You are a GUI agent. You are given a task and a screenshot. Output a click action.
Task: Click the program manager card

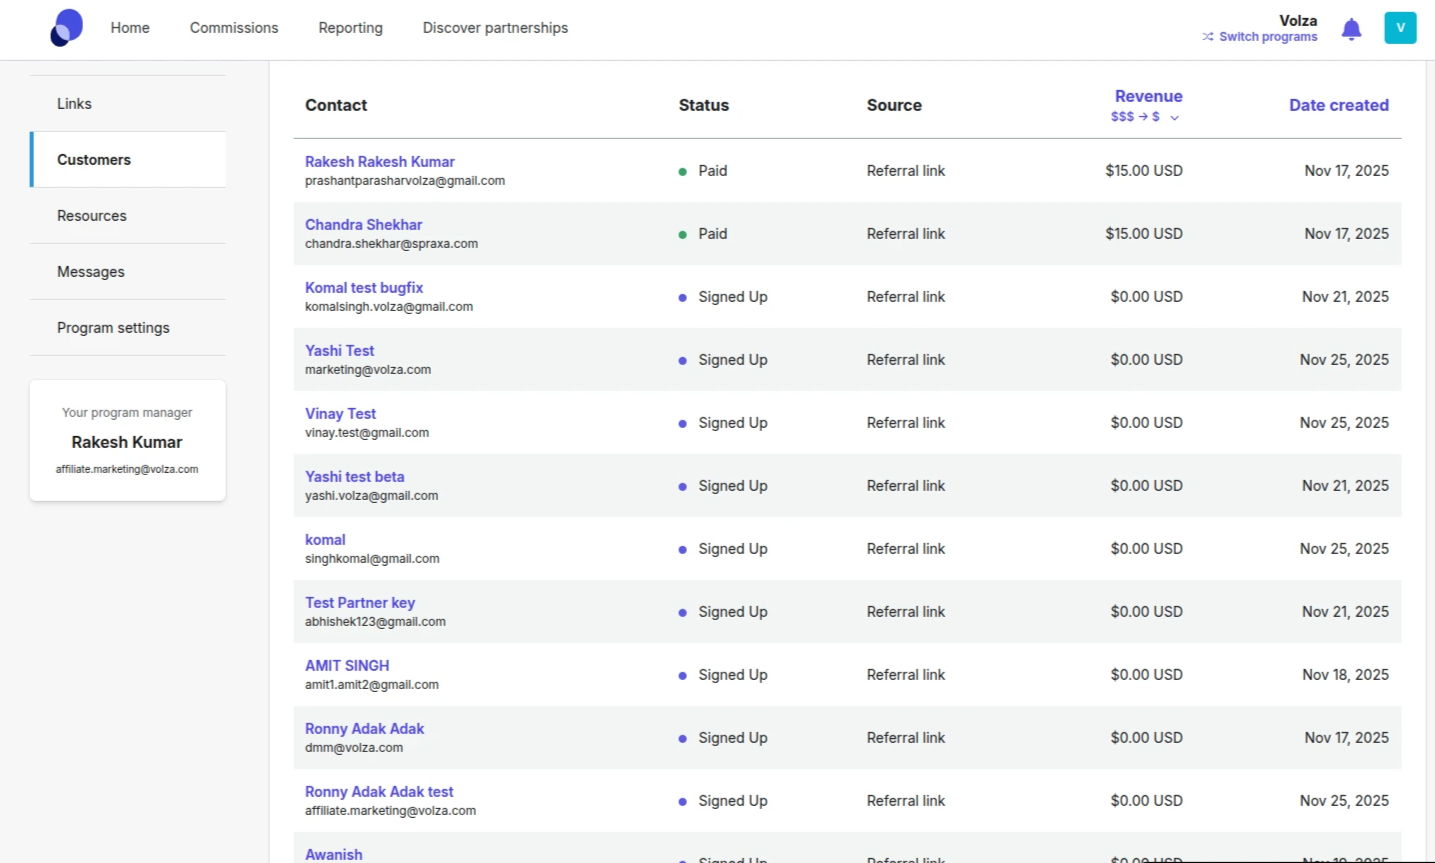point(127,440)
